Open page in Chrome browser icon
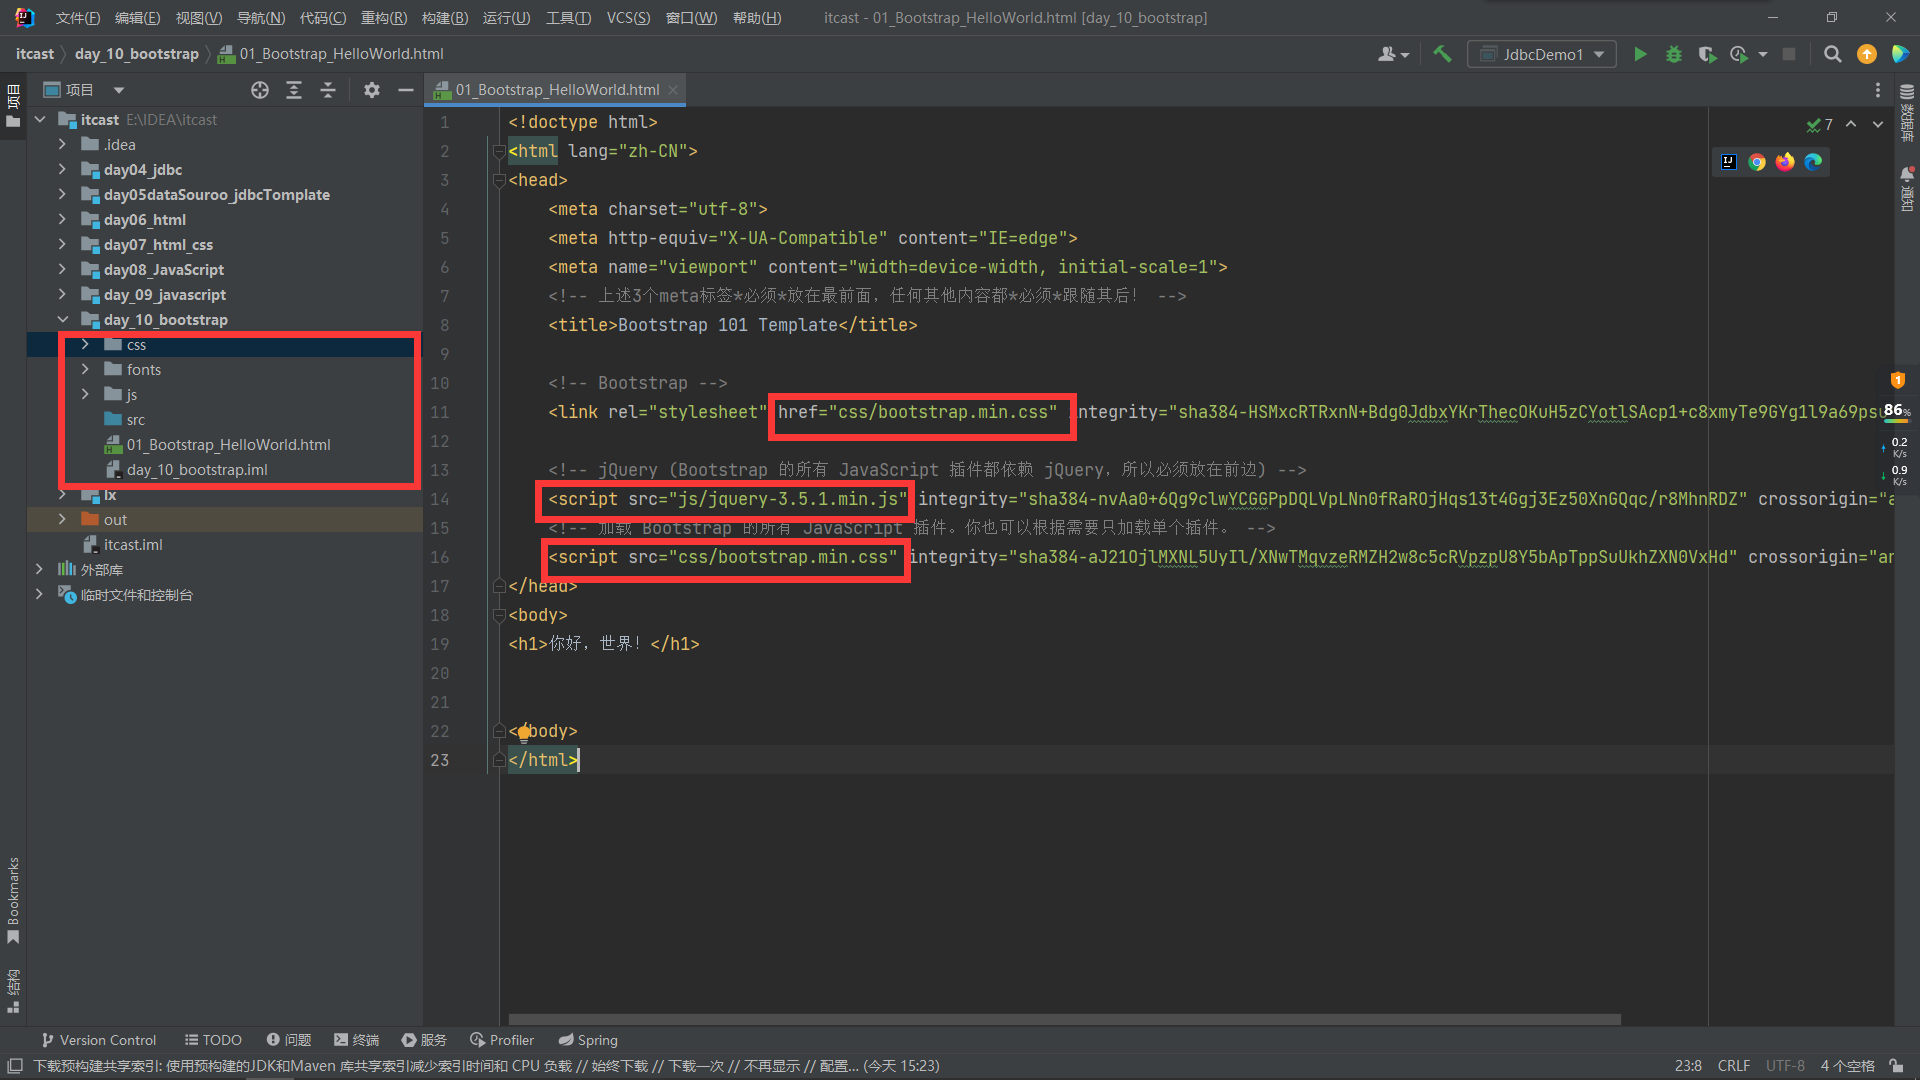This screenshot has width=1920, height=1080. point(1757,162)
